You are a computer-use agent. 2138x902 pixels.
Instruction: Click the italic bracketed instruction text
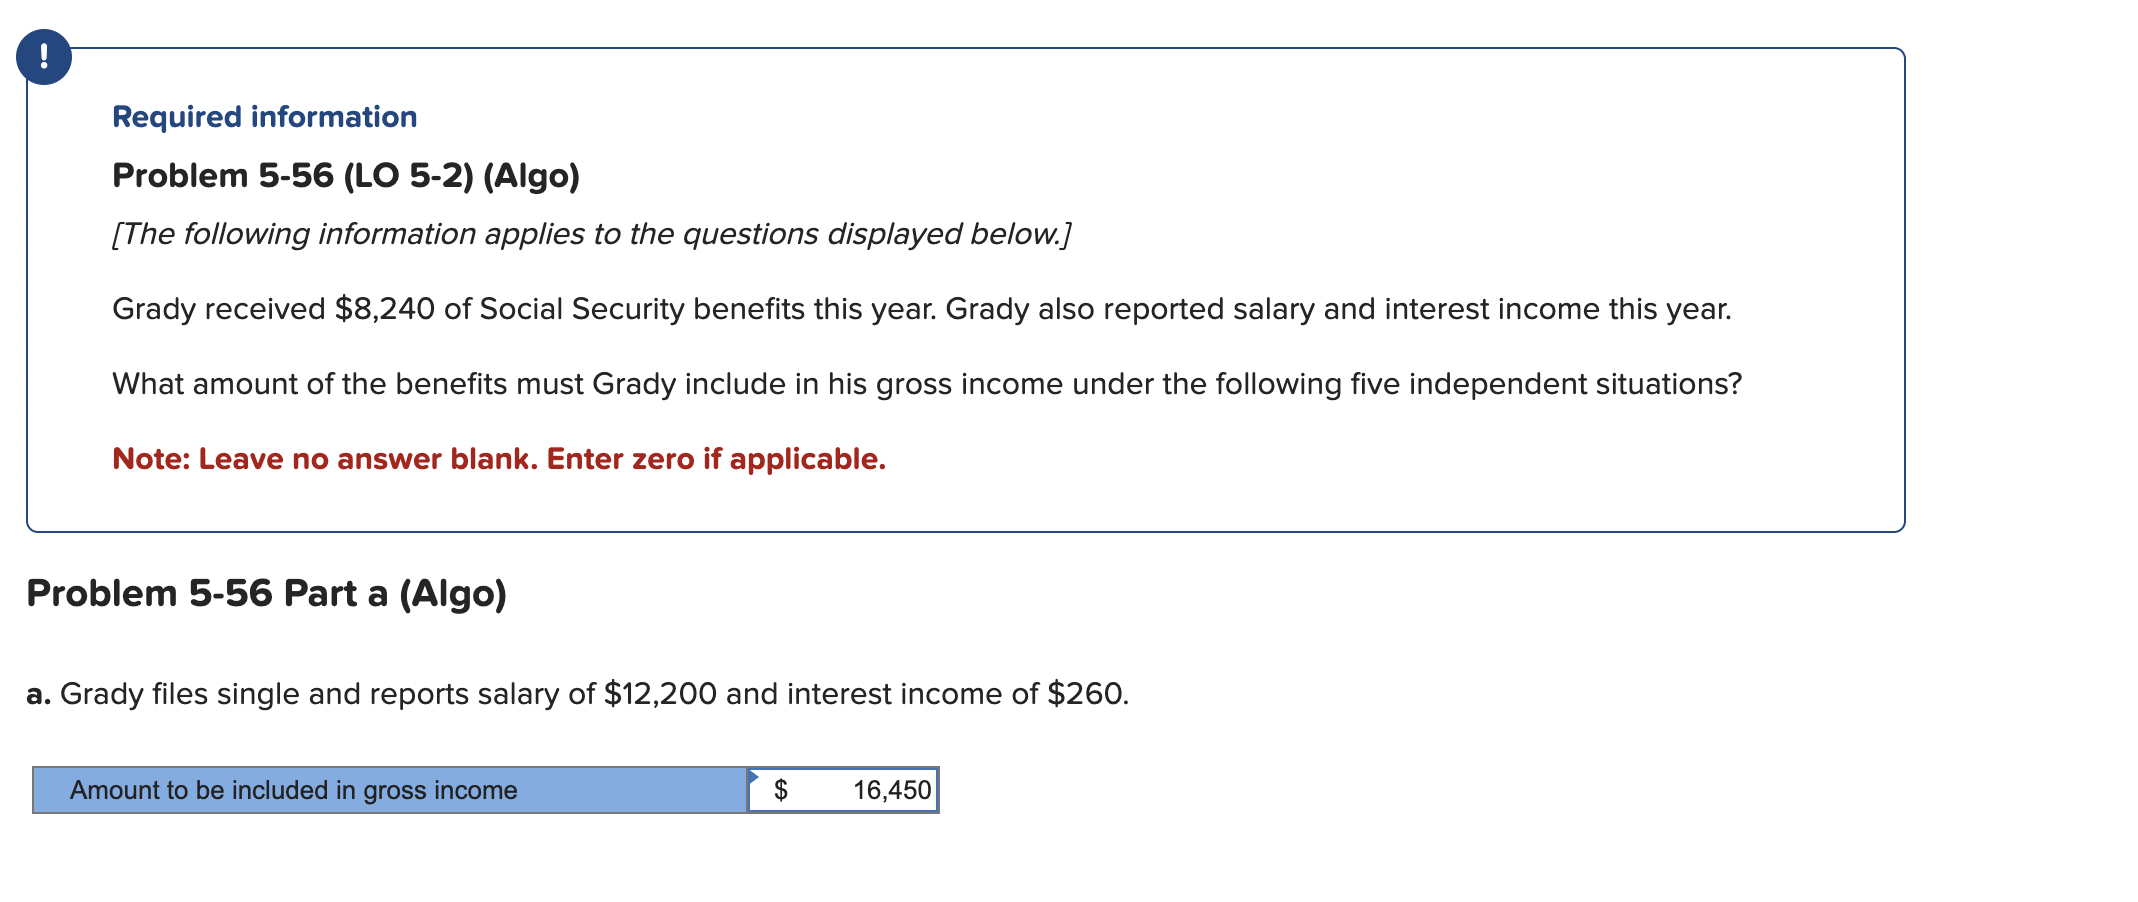coord(590,233)
